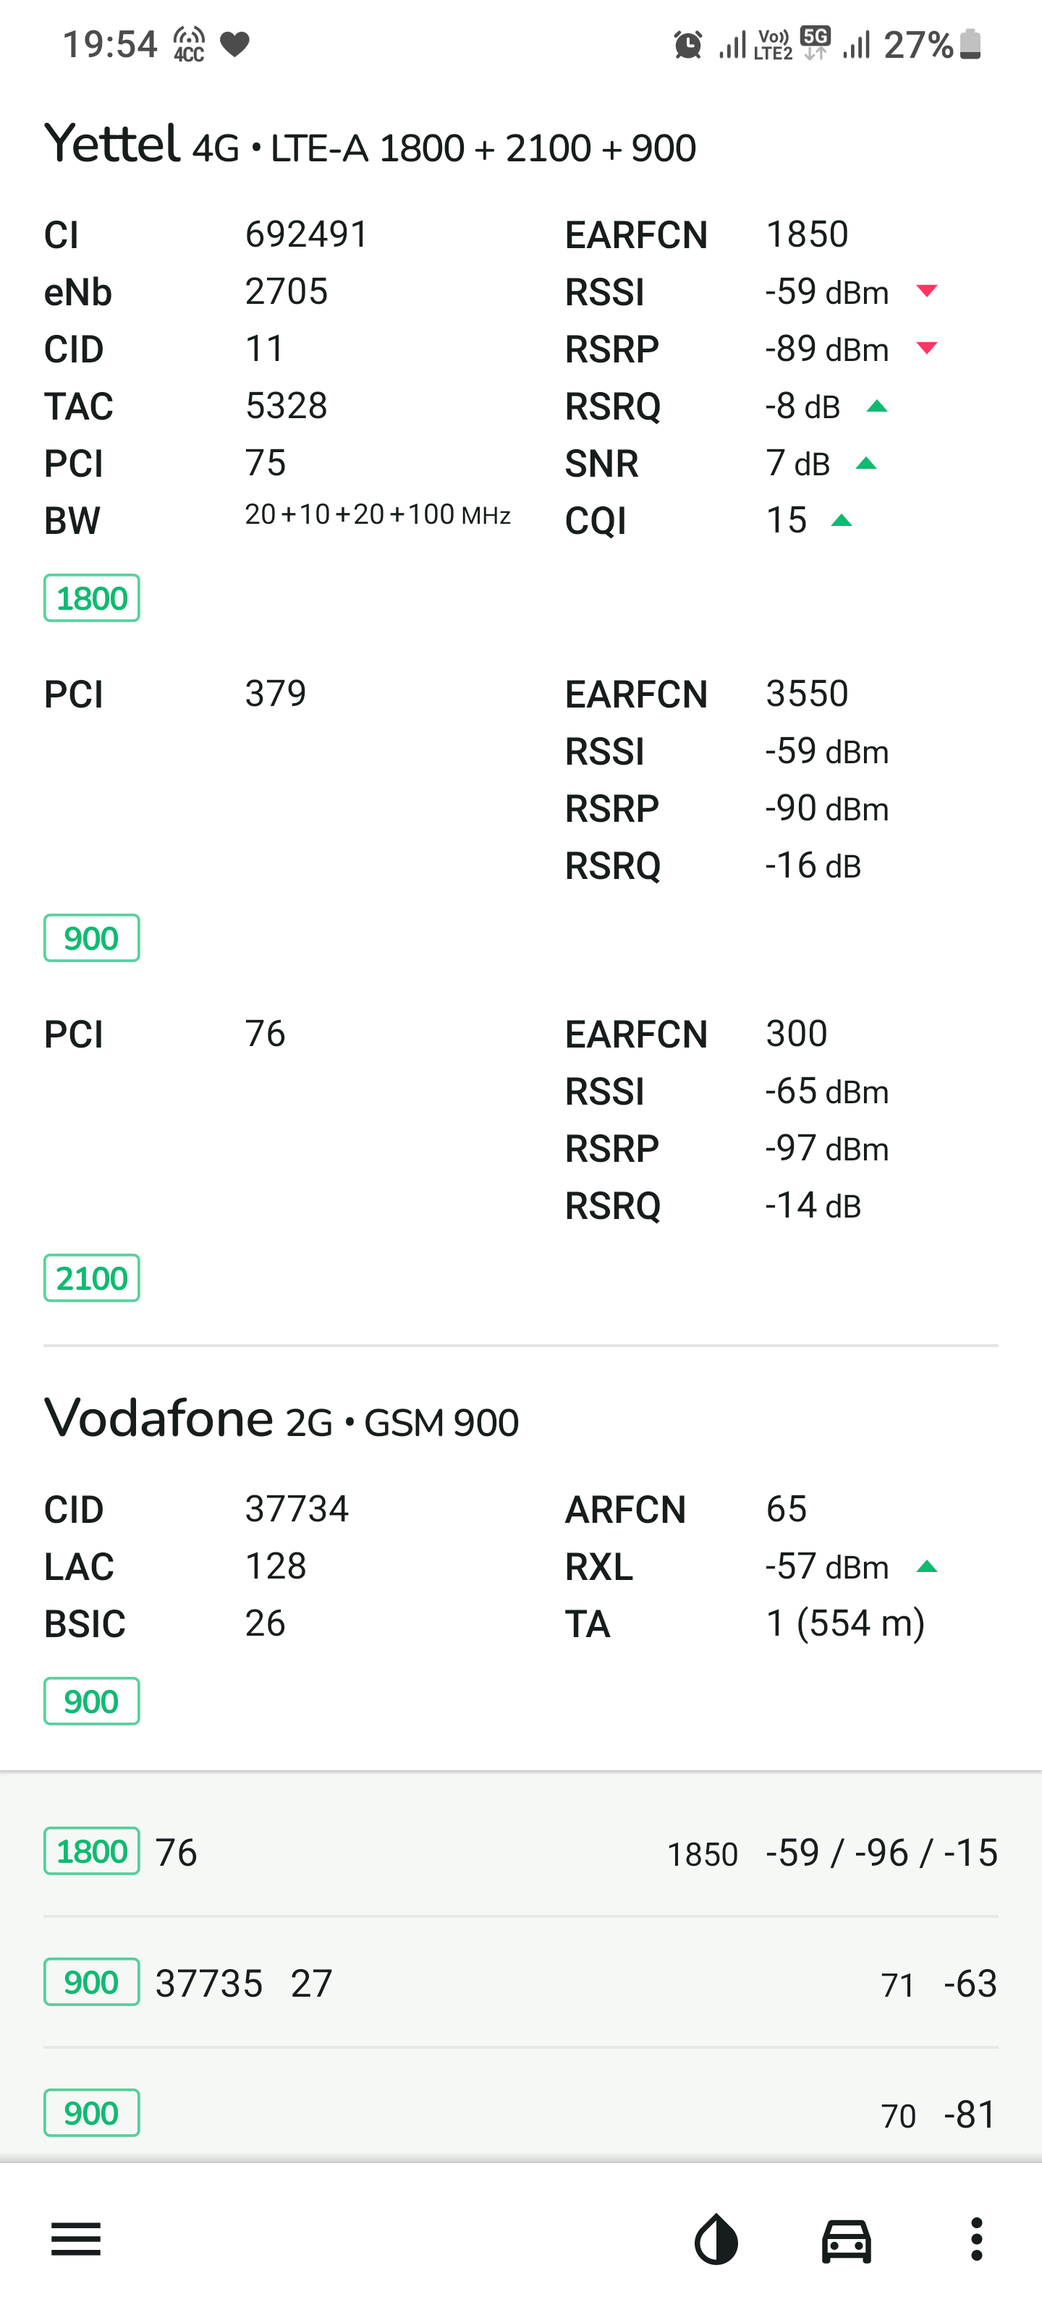1042x2315 pixels.
Task: Tap the green CQI up arrow
Action: (x=842, y=520)
